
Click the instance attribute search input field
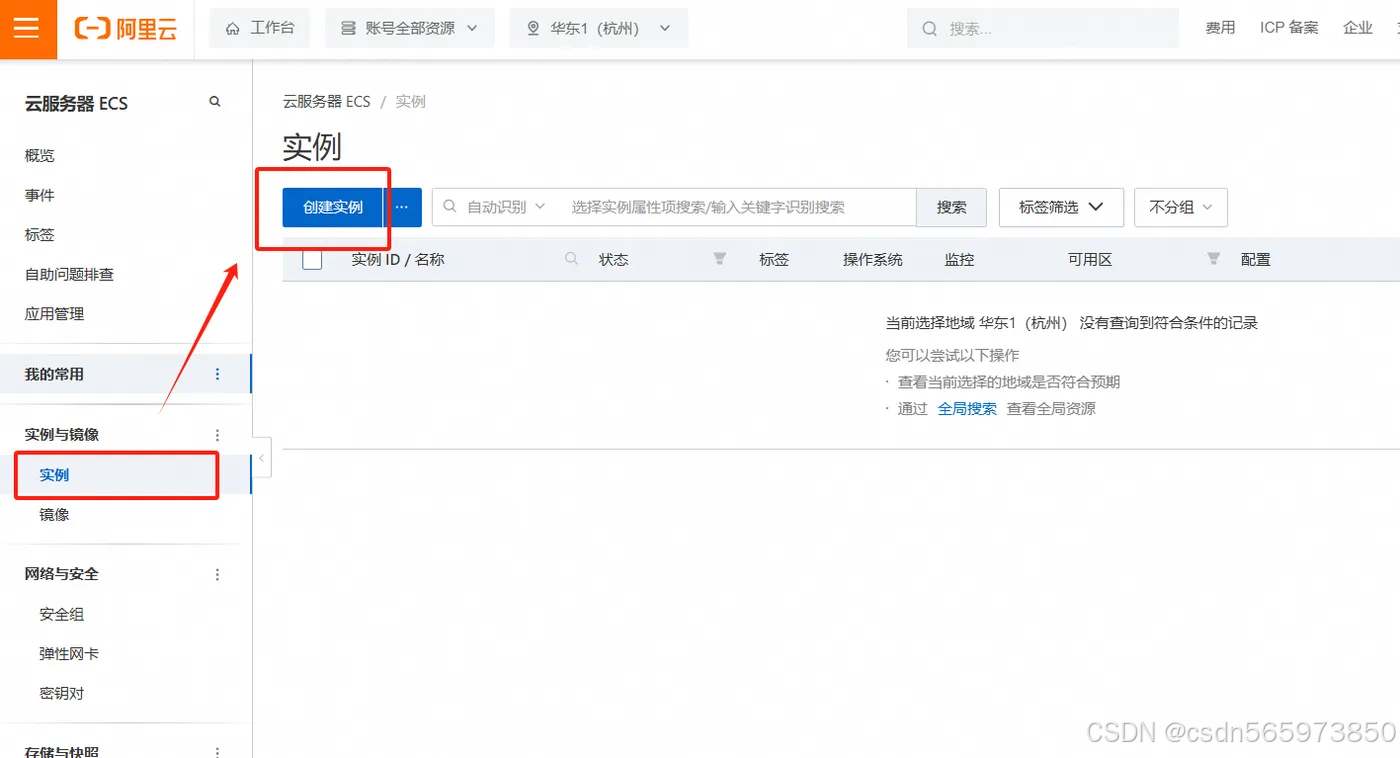click(738, 207)
